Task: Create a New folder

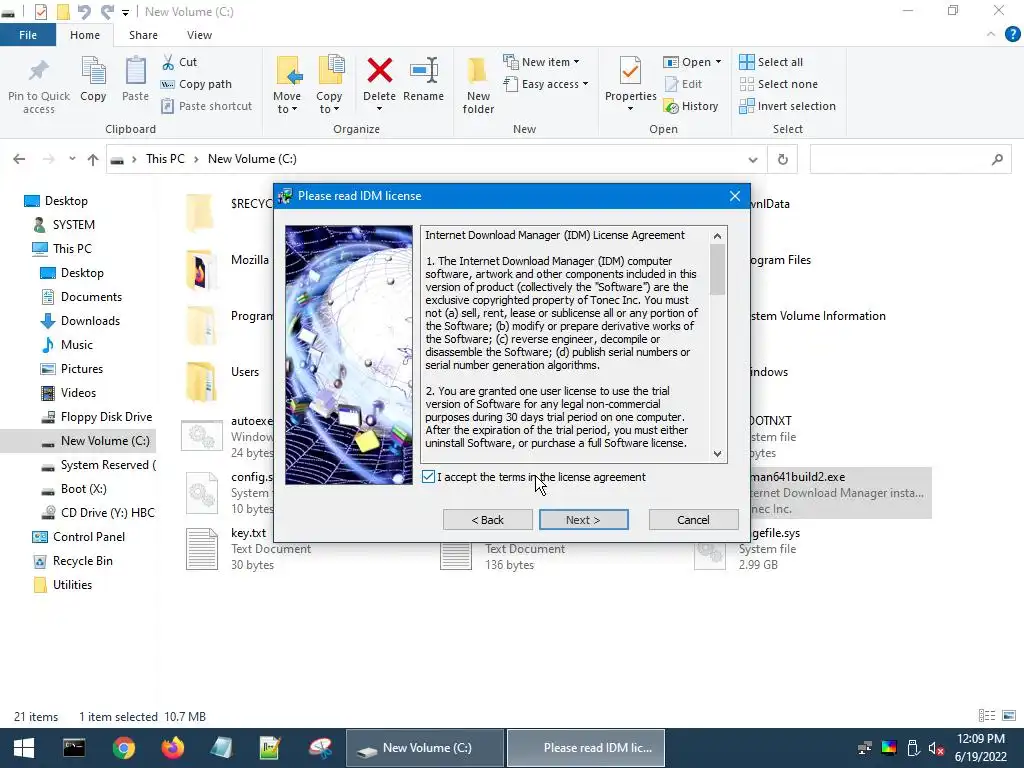Action: [x=478, y=85]
